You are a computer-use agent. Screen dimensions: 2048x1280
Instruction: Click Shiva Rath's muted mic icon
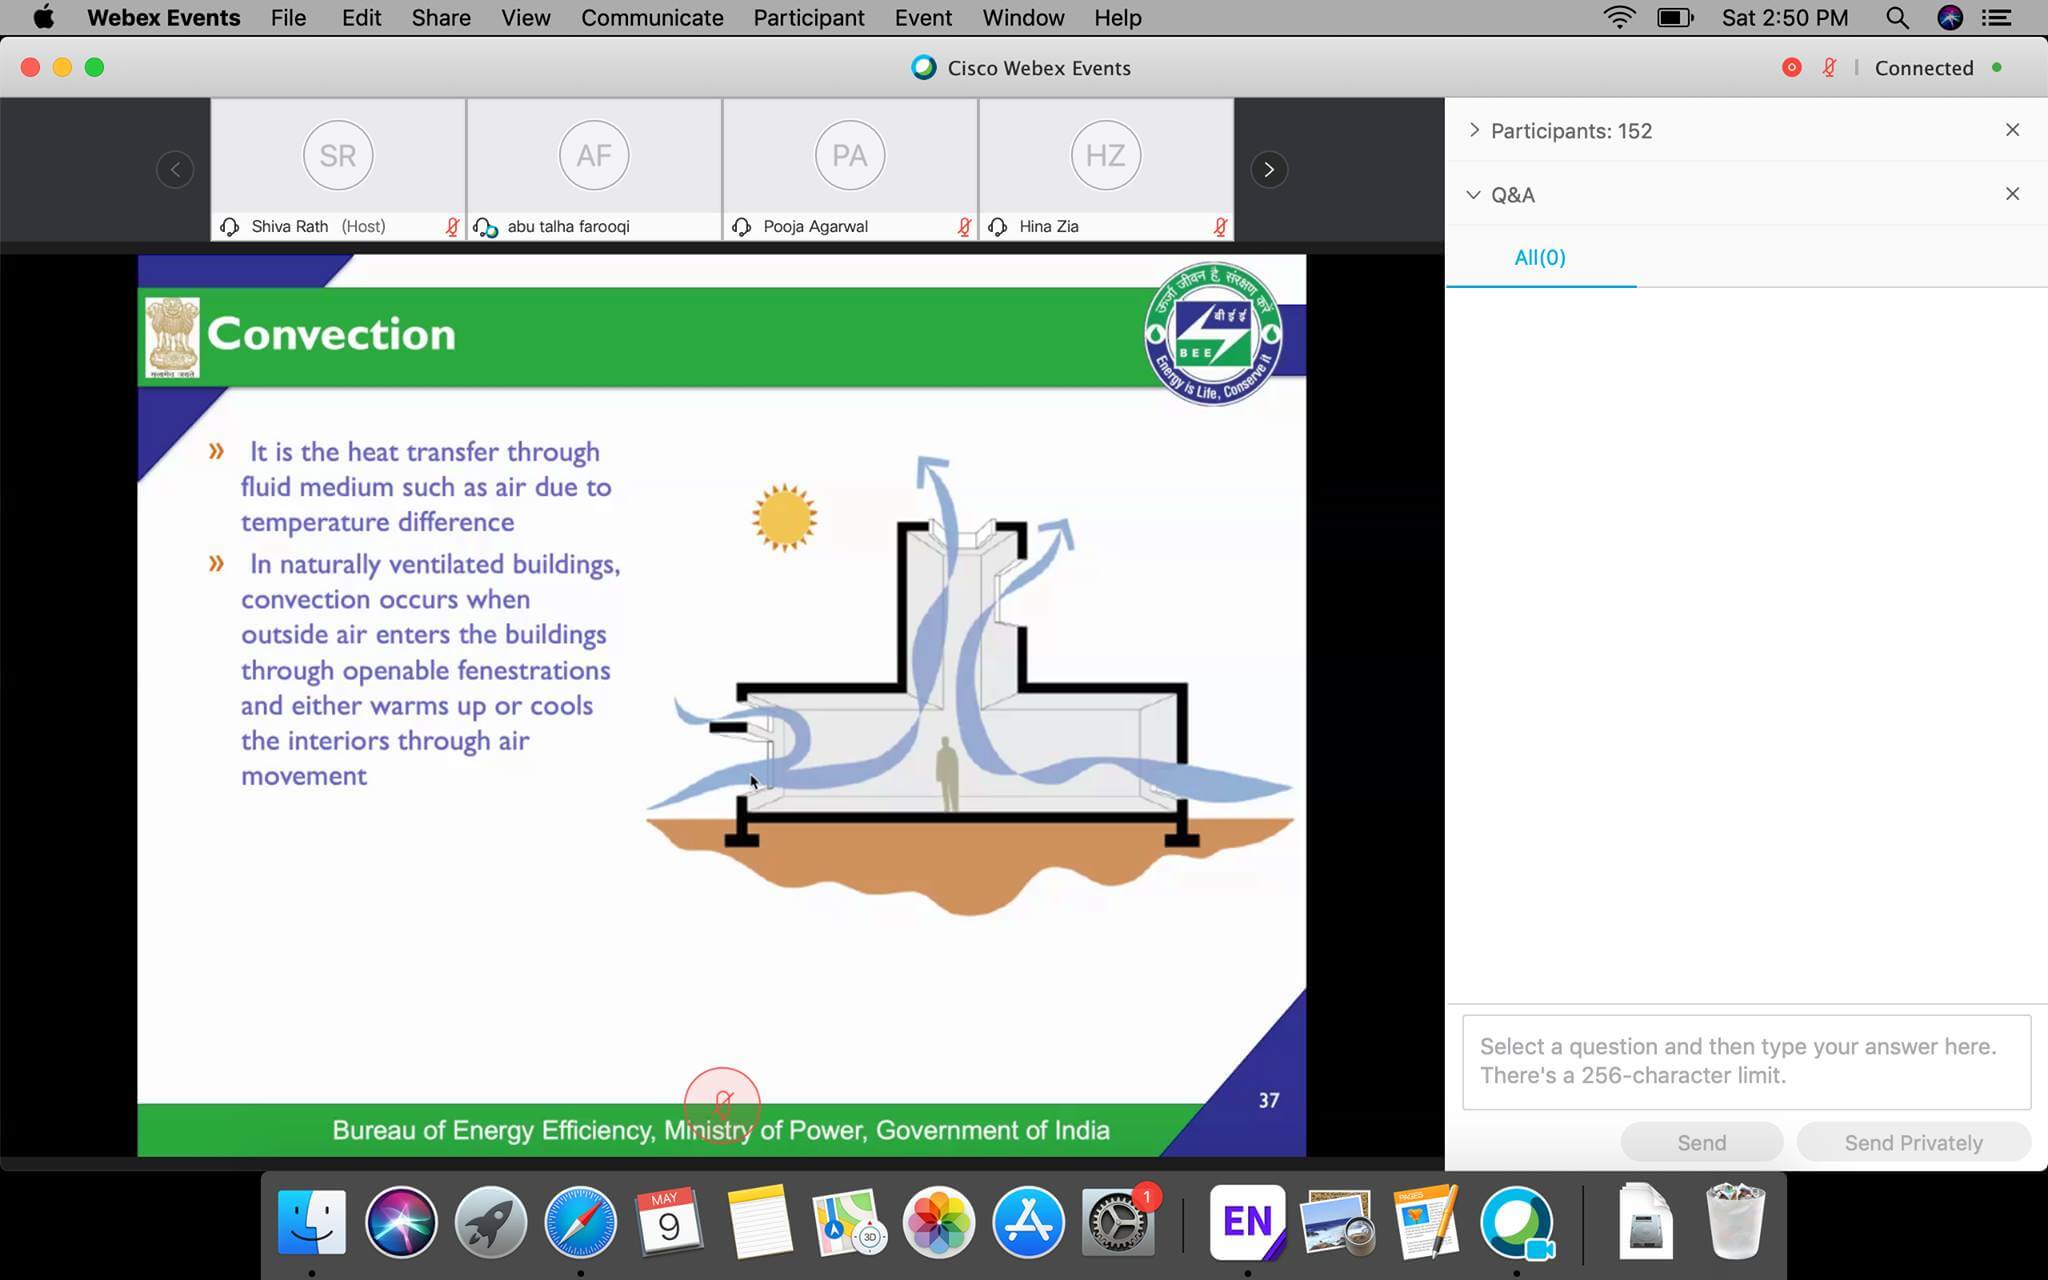coord(452,227)
